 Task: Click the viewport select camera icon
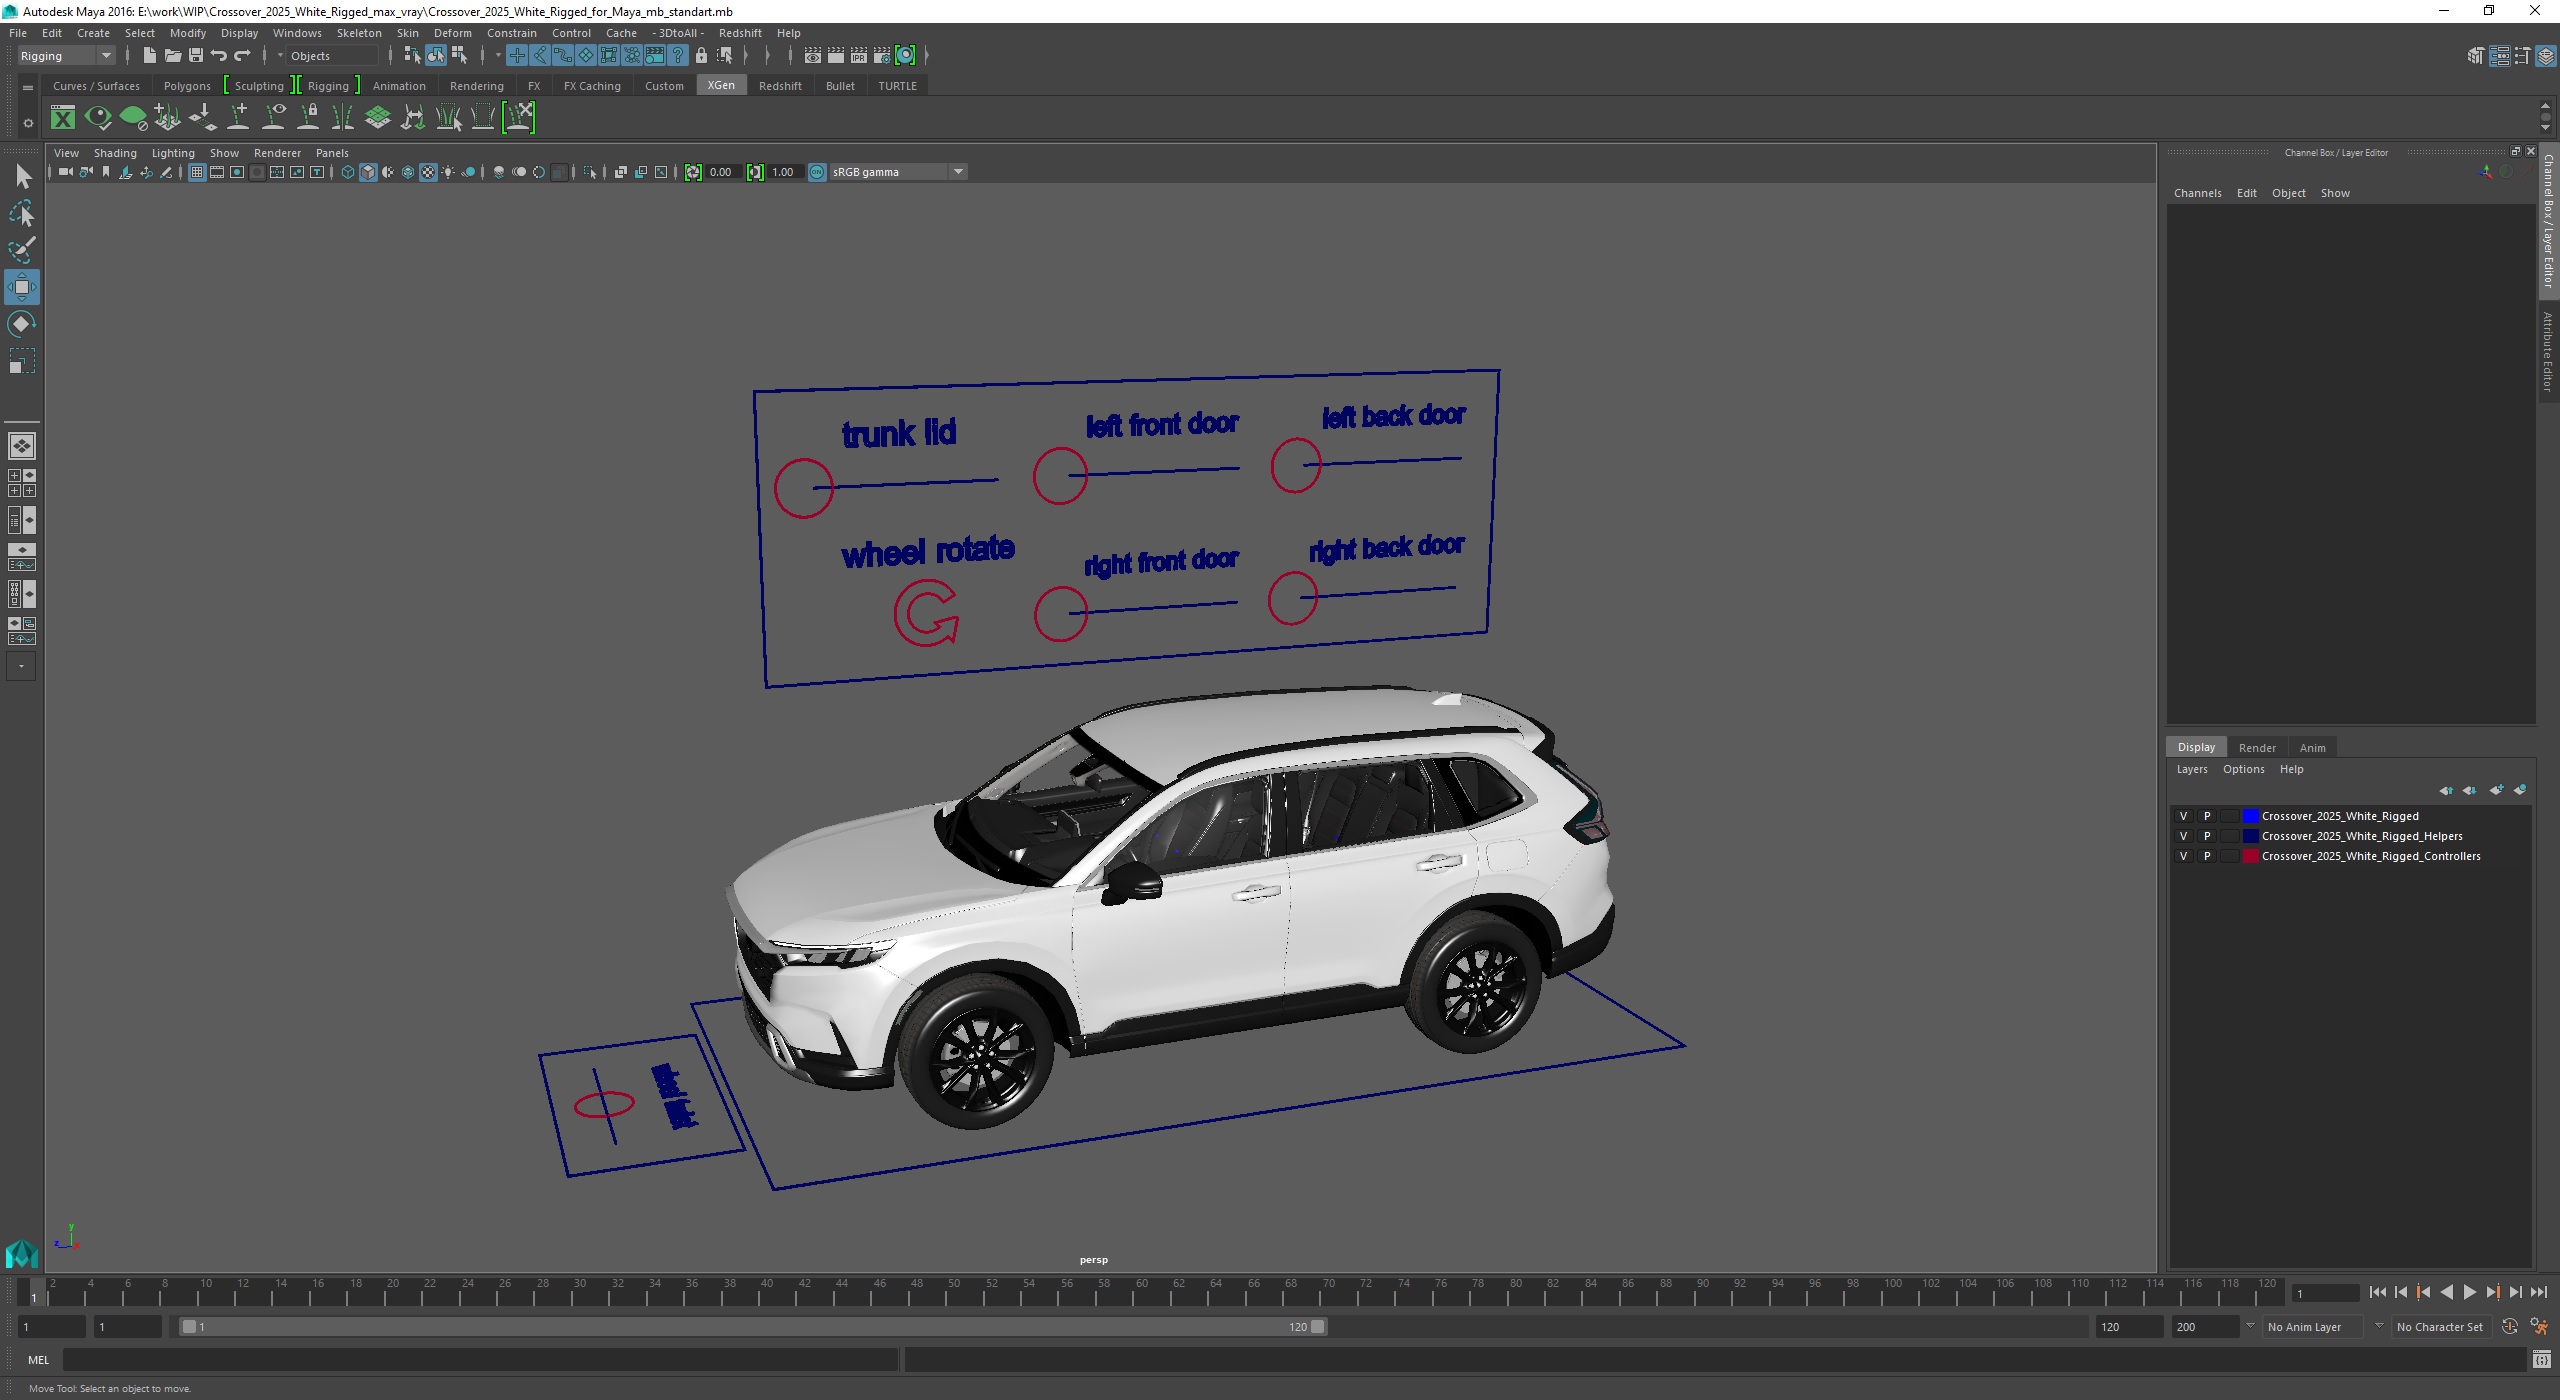(65, 172)
